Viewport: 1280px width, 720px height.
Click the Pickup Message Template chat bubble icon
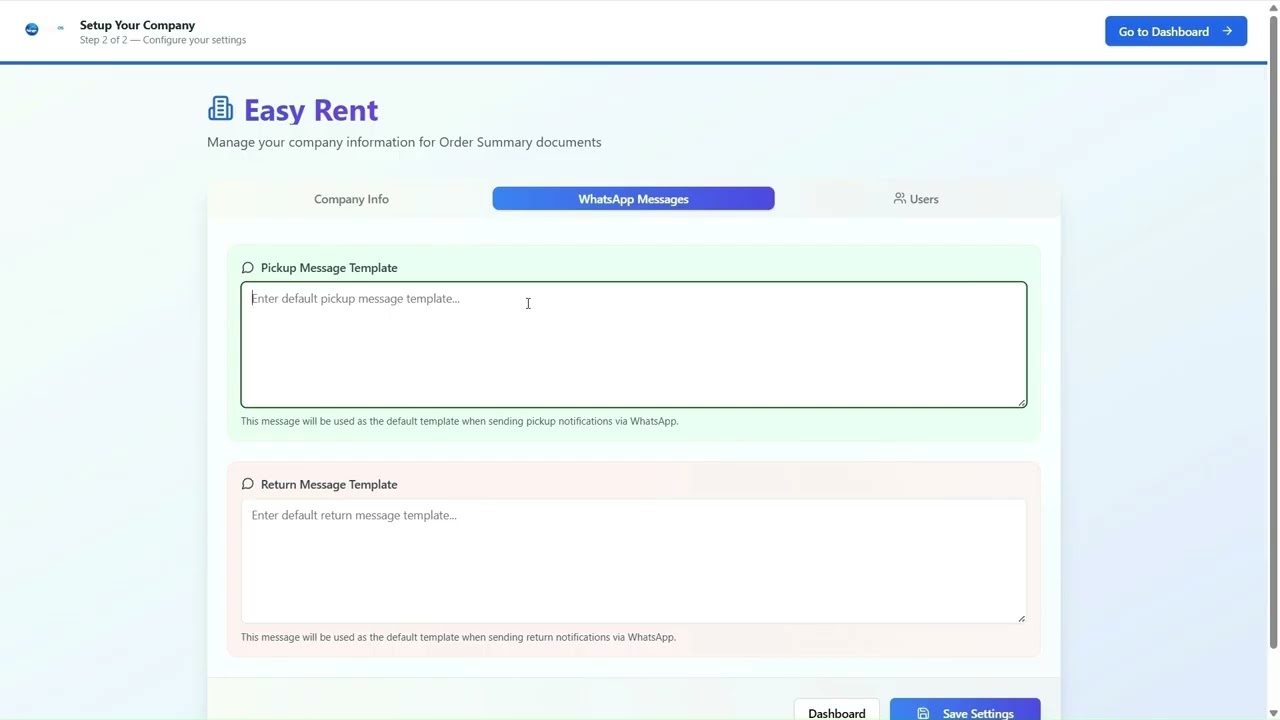247,268
